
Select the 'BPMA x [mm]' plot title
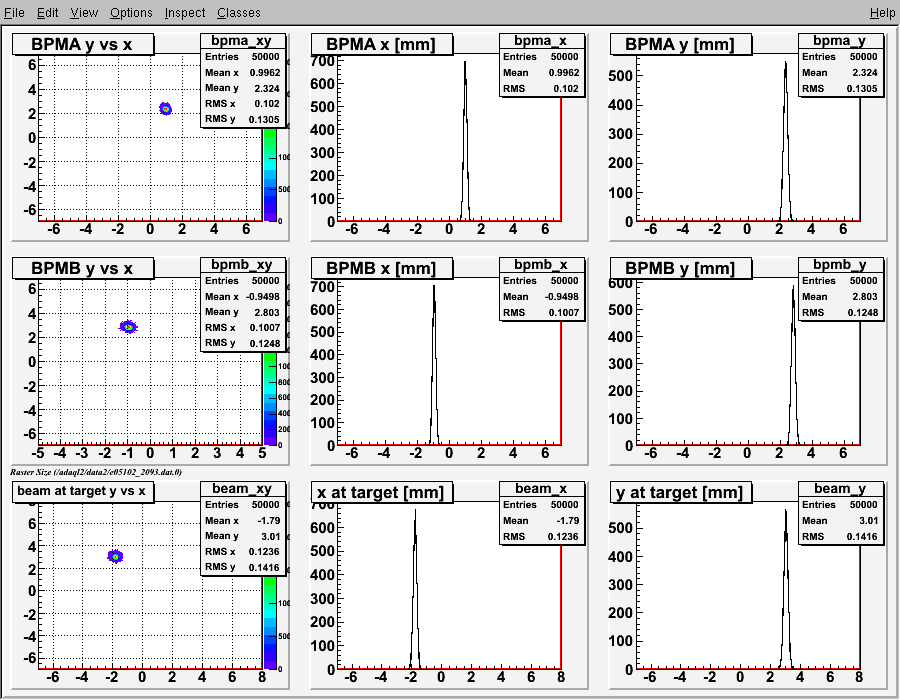(x=382, y=45)
